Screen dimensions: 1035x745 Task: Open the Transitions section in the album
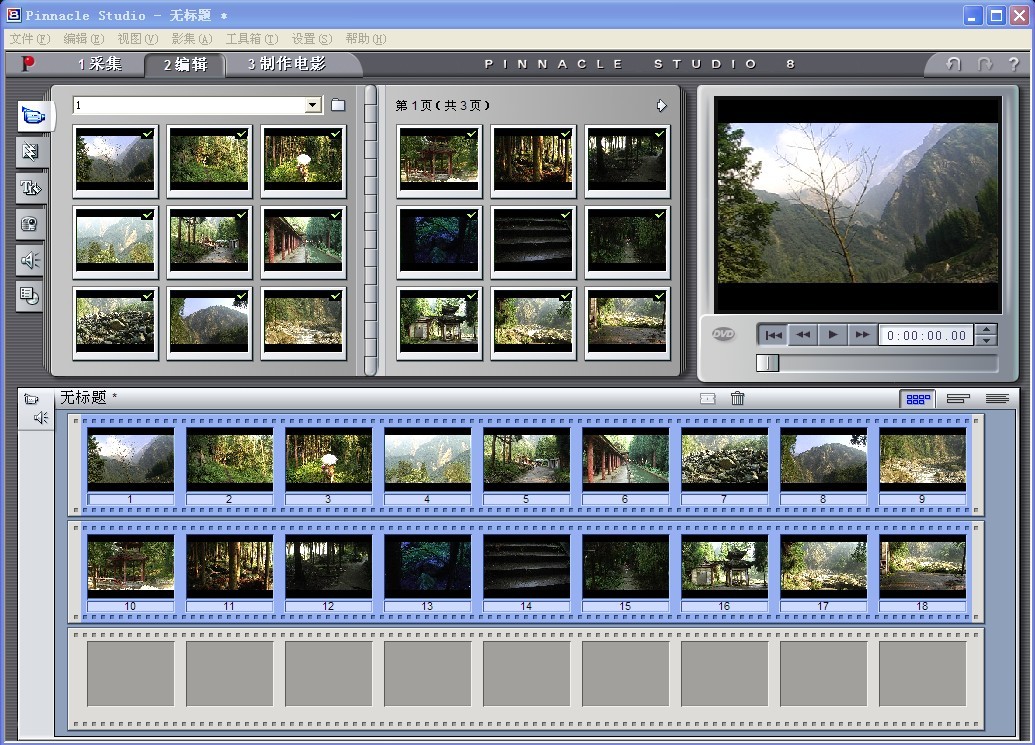tap(30, 151)
